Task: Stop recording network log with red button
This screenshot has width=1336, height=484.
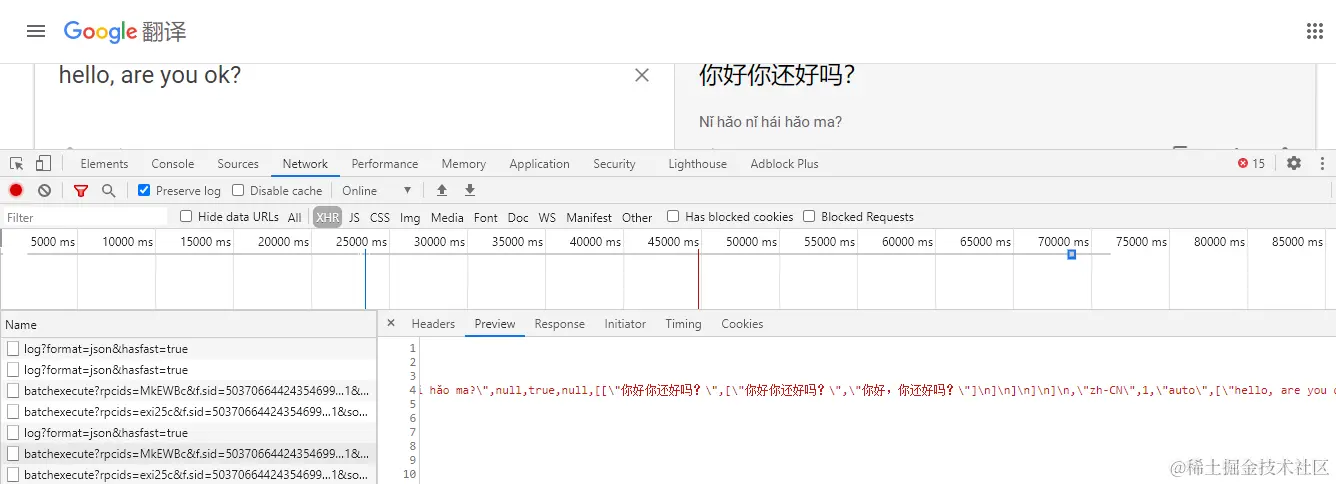Action: coord(16,190)
